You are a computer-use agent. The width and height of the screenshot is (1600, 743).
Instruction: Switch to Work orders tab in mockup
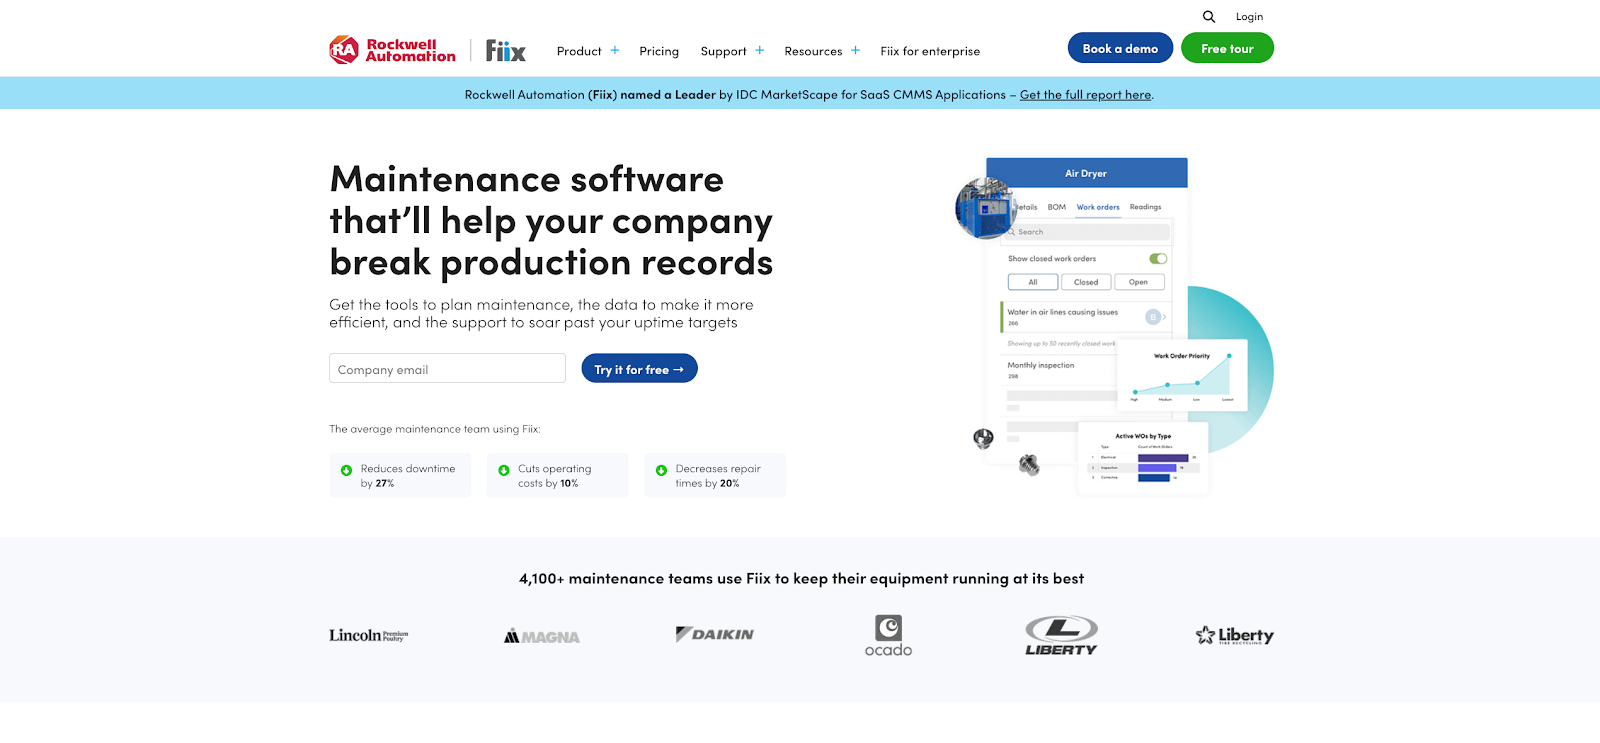tap(1098, 207)
